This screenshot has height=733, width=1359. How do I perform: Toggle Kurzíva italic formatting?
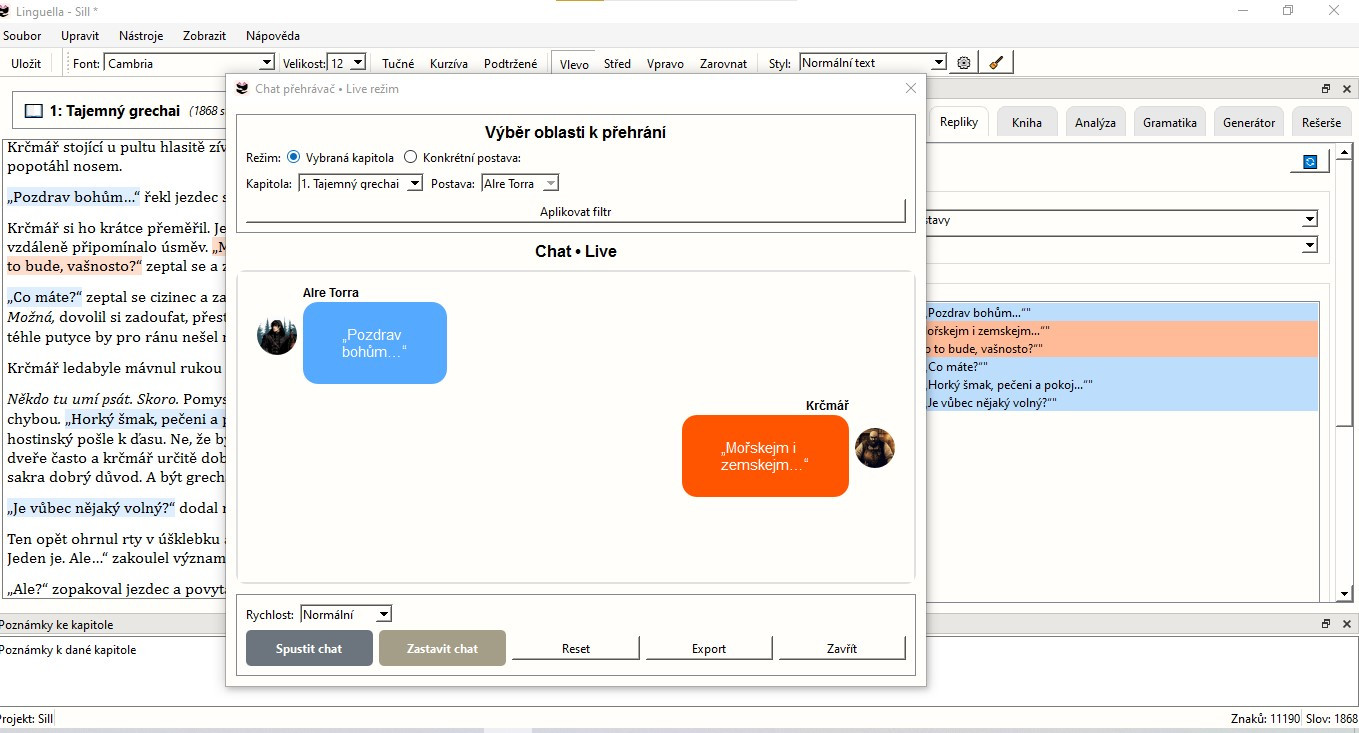click(x=449, y=63)
